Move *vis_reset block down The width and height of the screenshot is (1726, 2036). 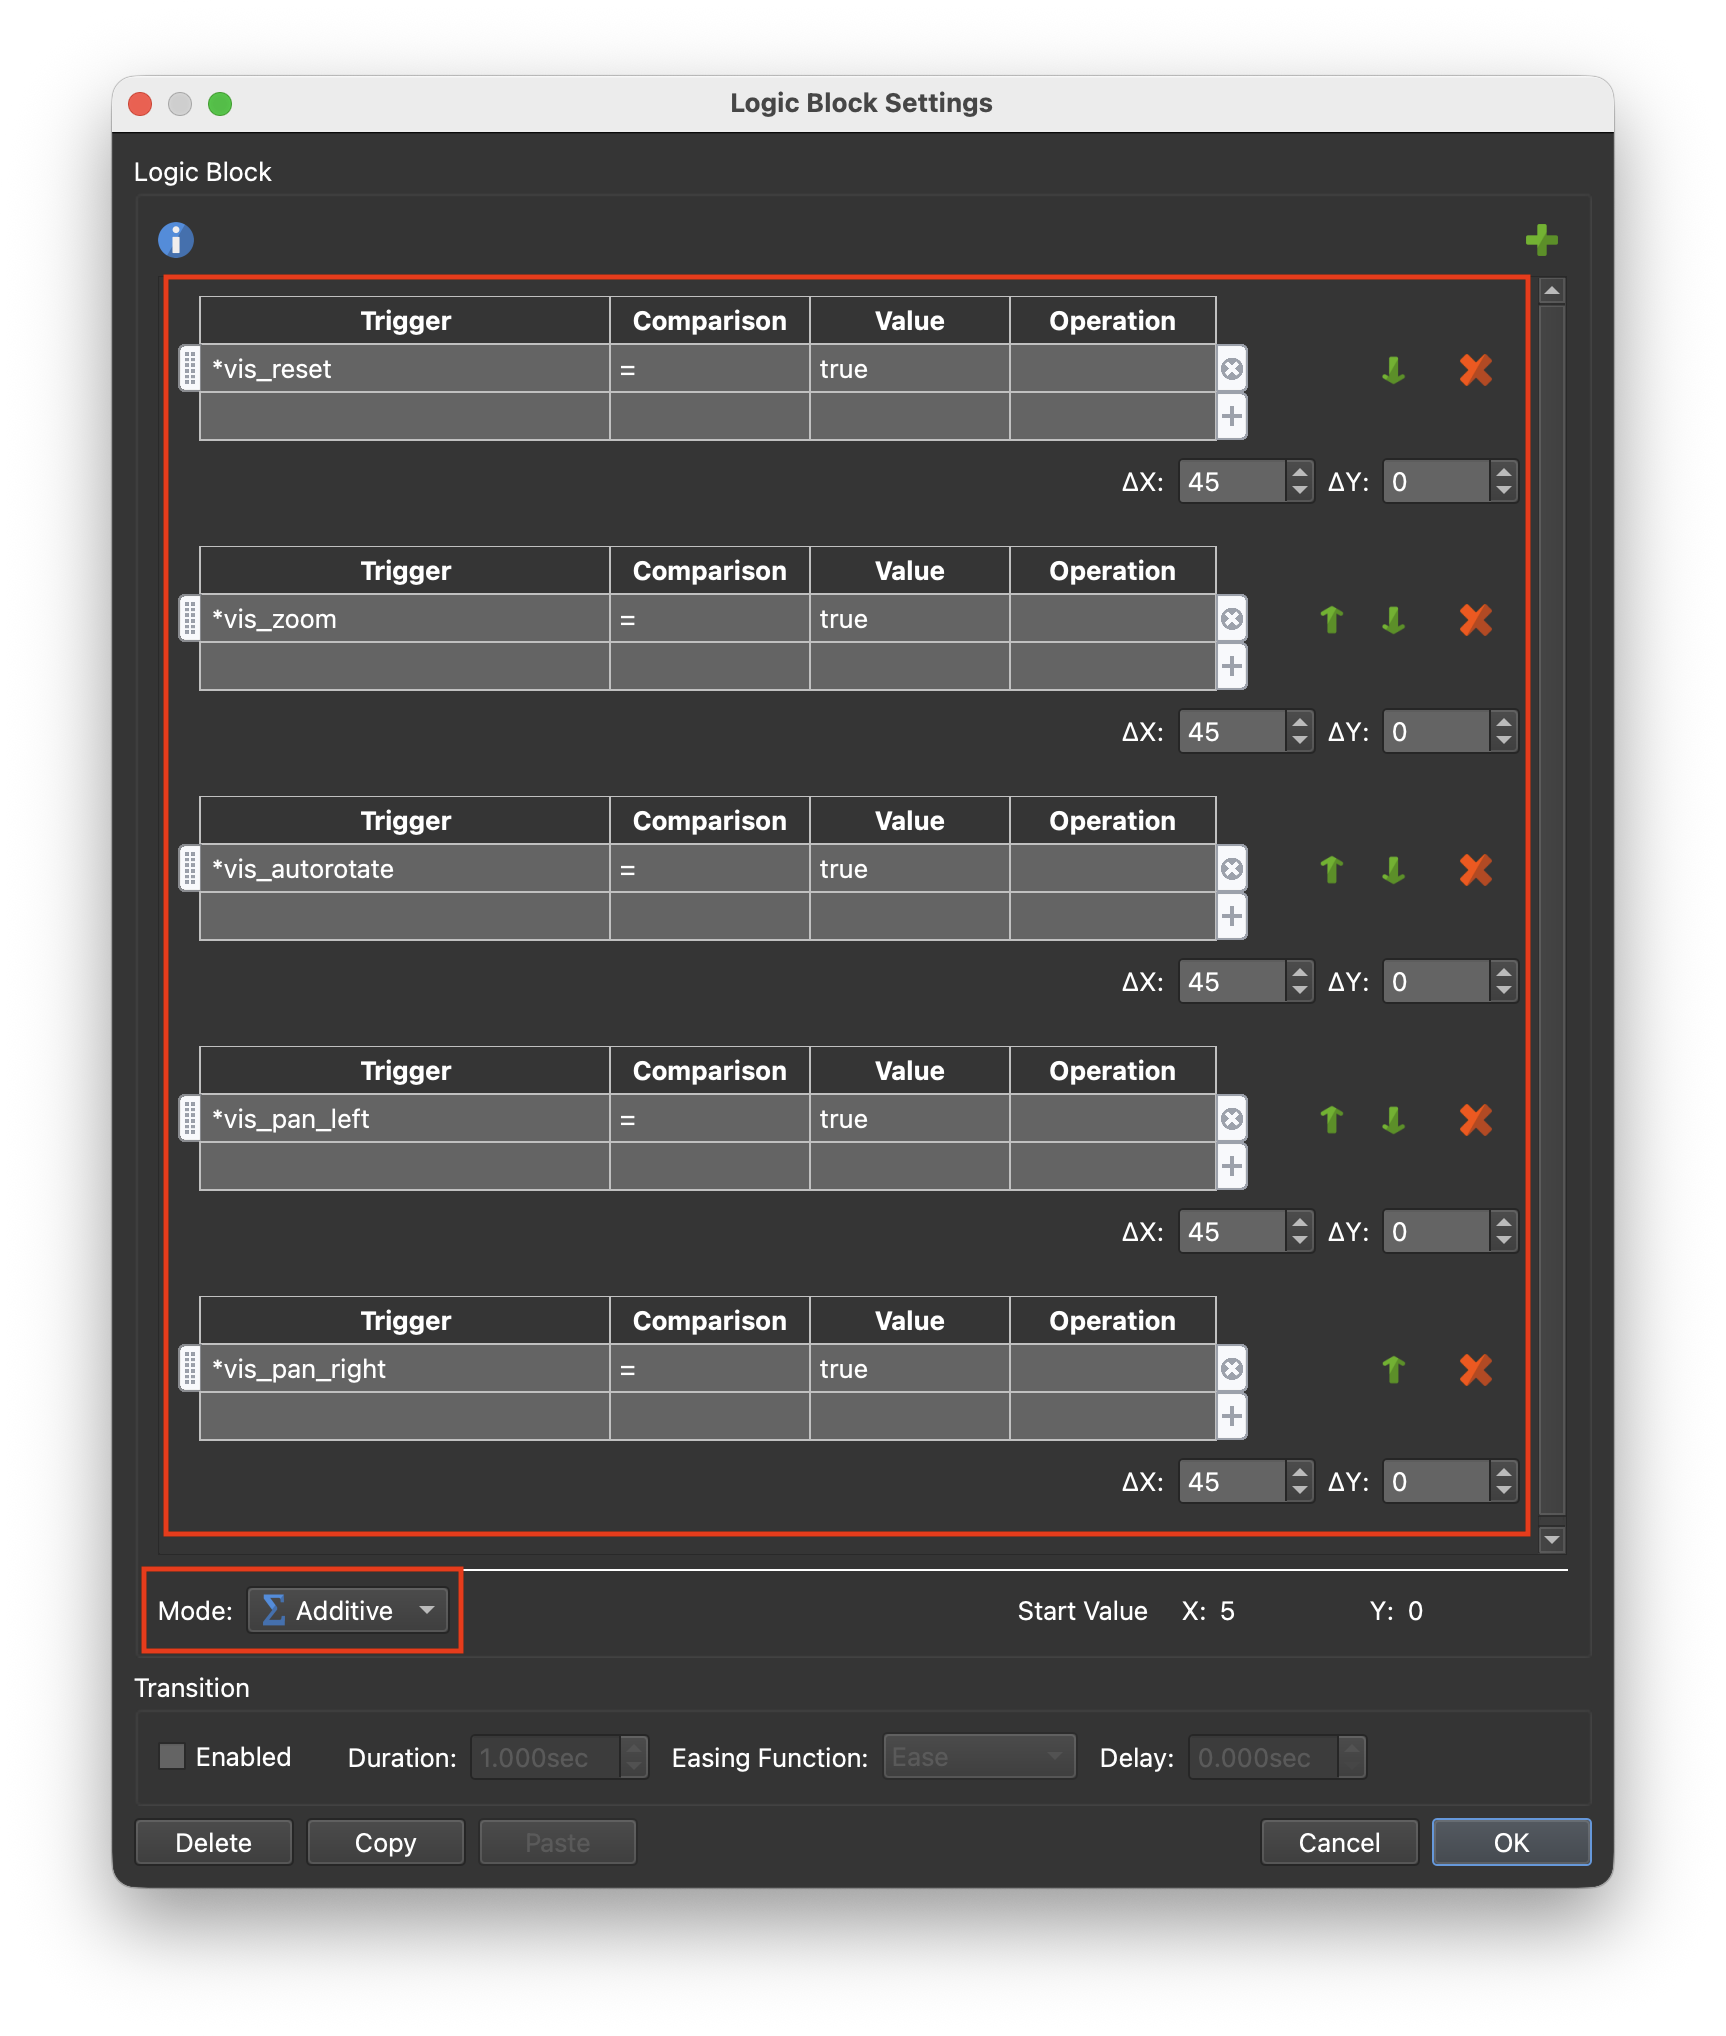click(x=1393, y=370)
